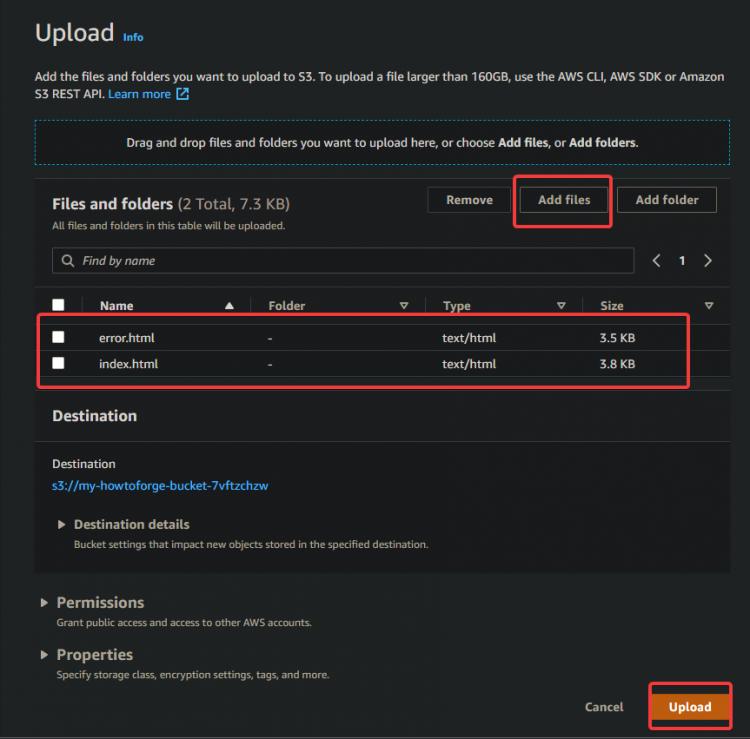Click the search magnifier icon in Find by name

(x=68, y=261)
